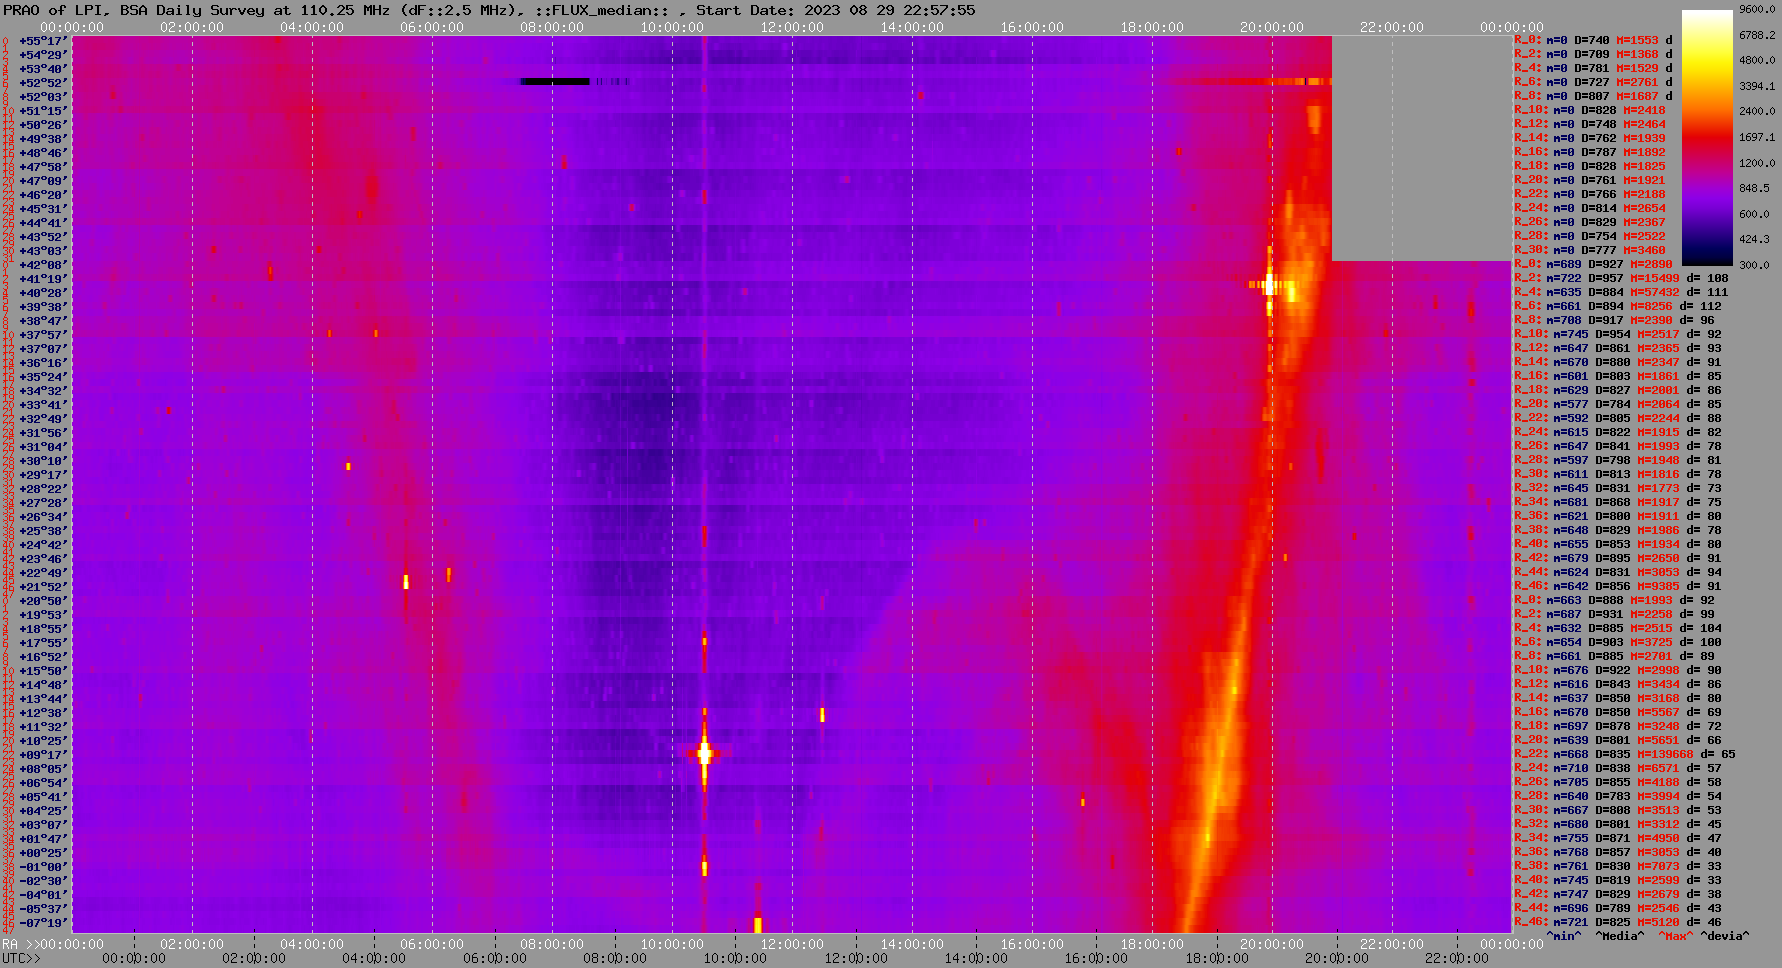
Task: Click the '^Max^' column legend
Action: pos(1676,937)
